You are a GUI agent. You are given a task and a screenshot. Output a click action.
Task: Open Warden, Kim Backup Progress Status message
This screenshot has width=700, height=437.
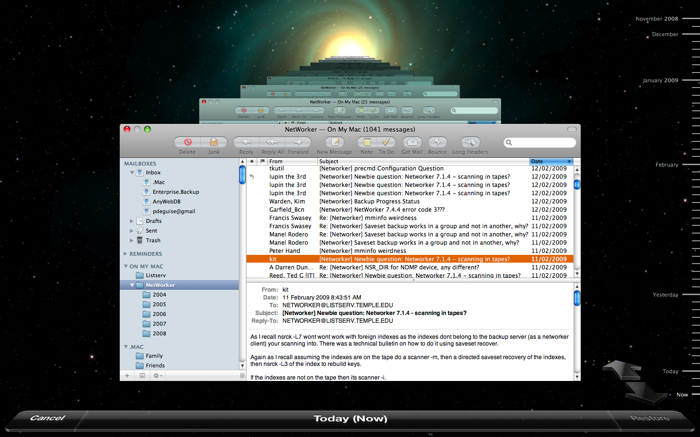tap(410, 201)
